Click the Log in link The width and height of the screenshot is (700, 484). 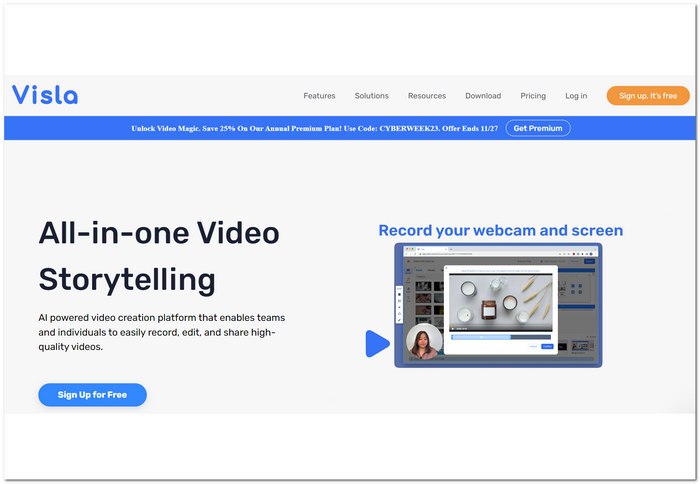coord(576,96)
